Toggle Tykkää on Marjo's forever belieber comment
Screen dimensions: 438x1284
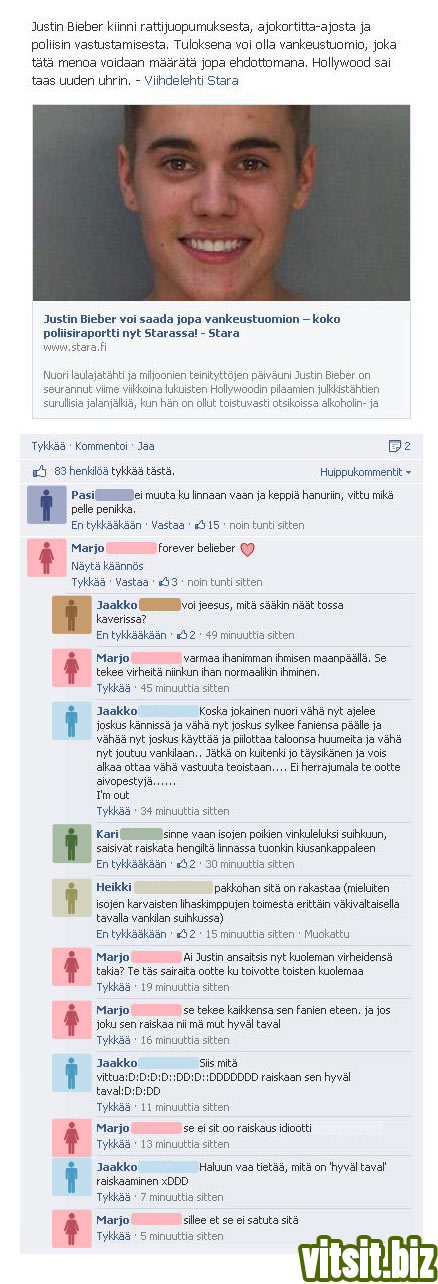pyautogui.click(x=87, y=582)
